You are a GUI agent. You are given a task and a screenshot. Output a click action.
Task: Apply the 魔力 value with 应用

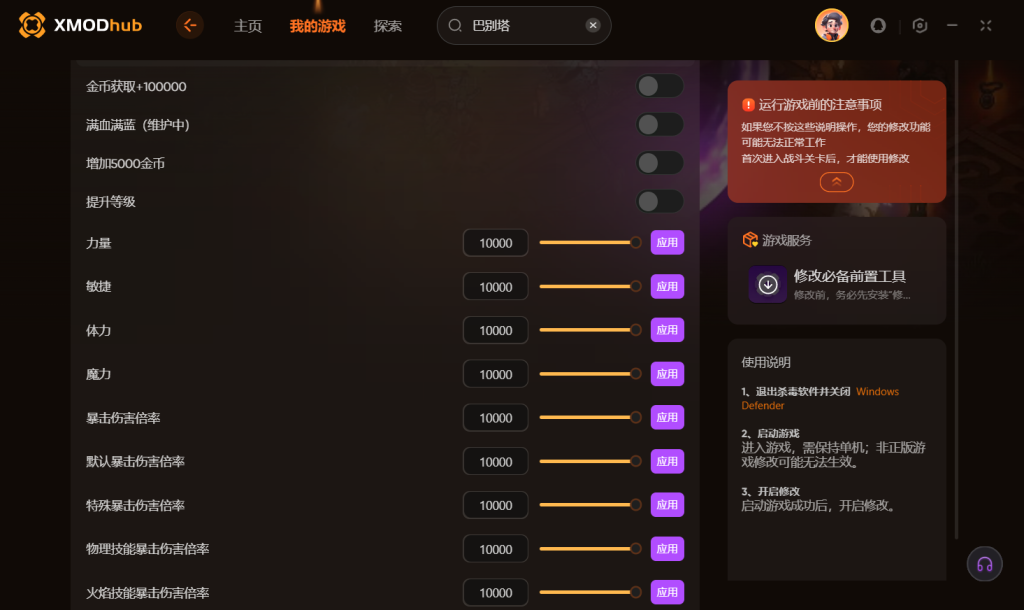click(x=667, y=374)
